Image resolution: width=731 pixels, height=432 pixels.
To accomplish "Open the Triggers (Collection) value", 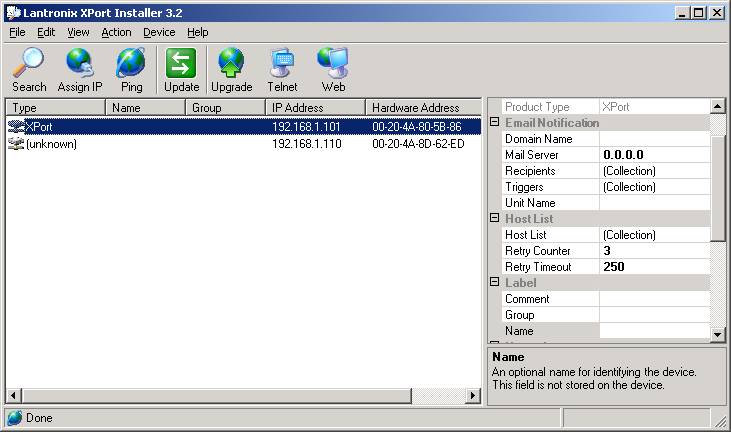I will click(x=655, y=187).
